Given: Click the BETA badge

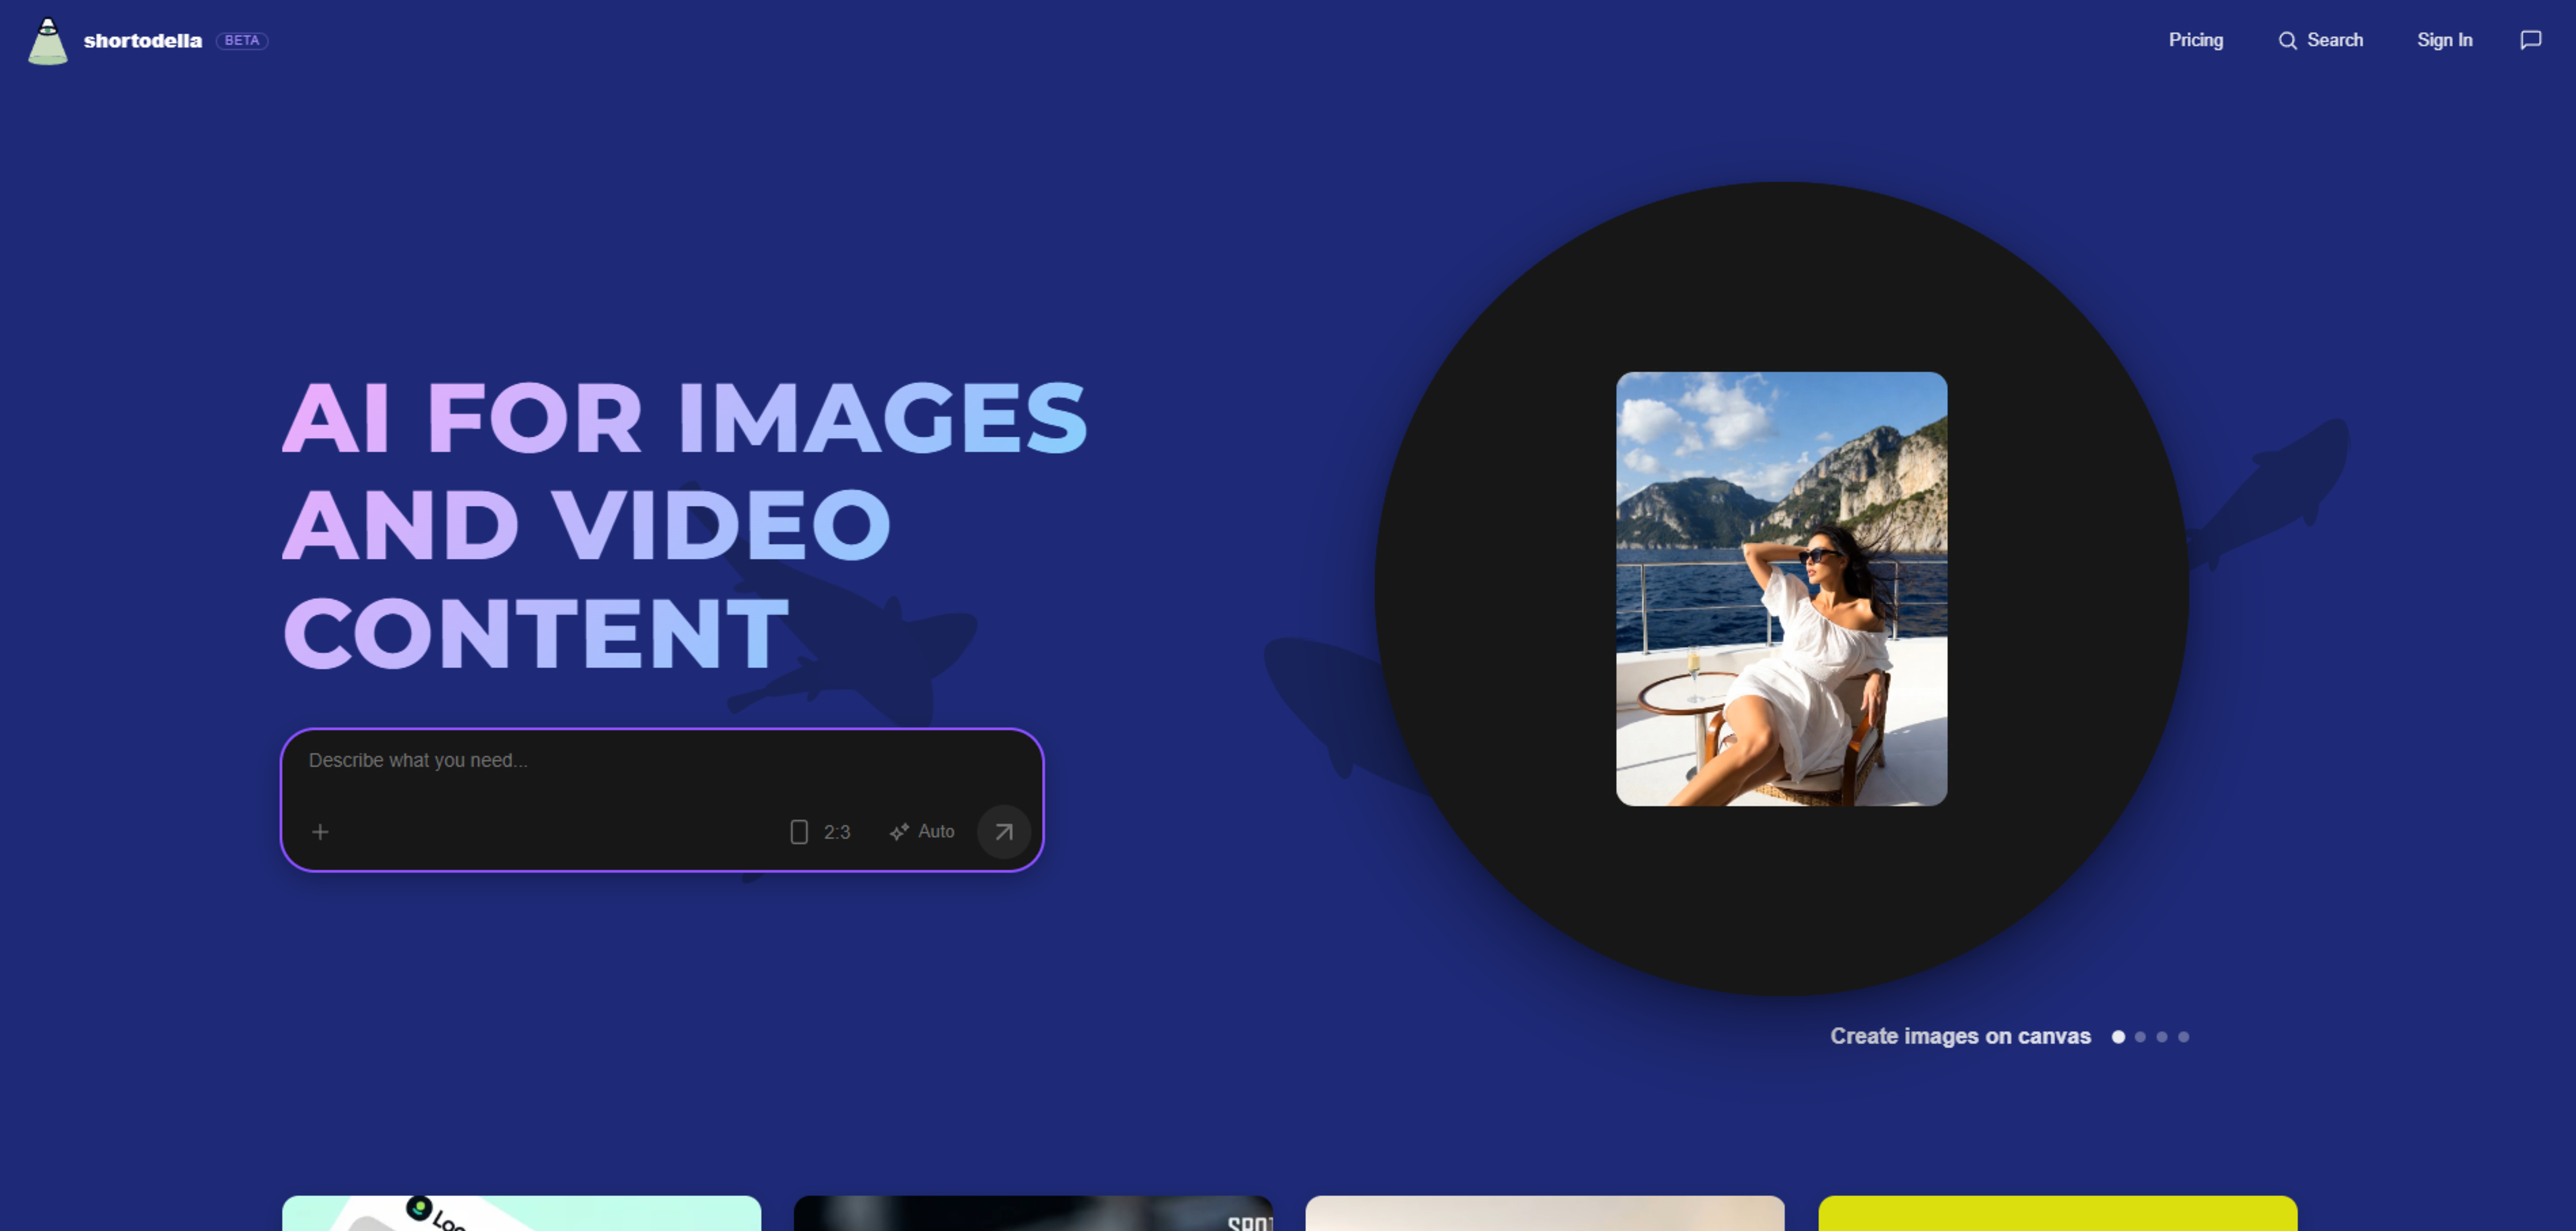Looking at the screenshot, I should (242, 41).
